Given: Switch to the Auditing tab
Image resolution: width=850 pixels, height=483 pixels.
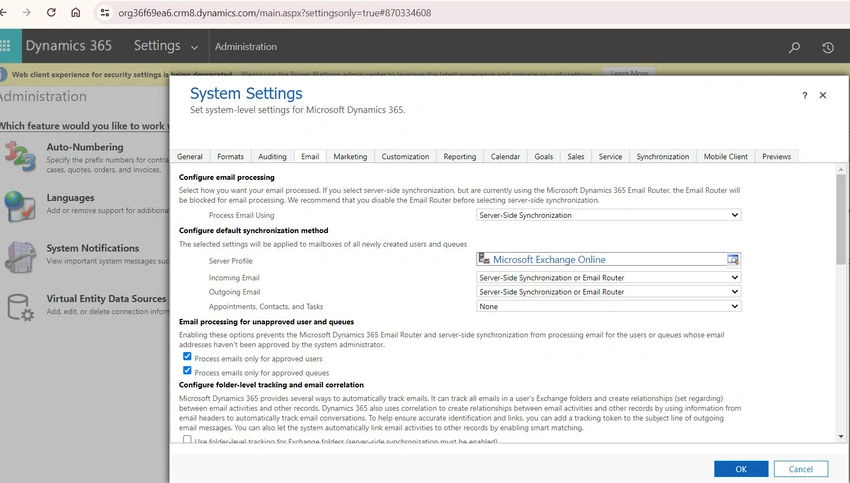Looking at the screenshot, I should [272, 157].
